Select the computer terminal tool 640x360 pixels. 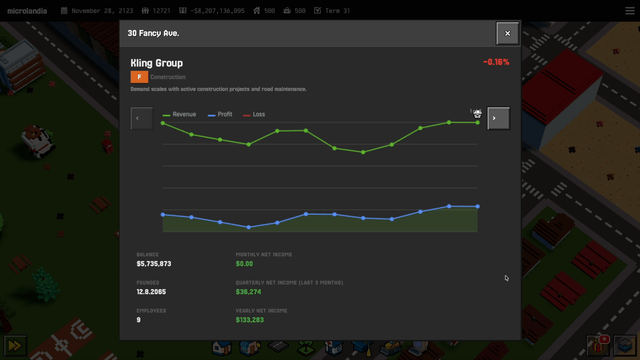click(x=418, y=348)
